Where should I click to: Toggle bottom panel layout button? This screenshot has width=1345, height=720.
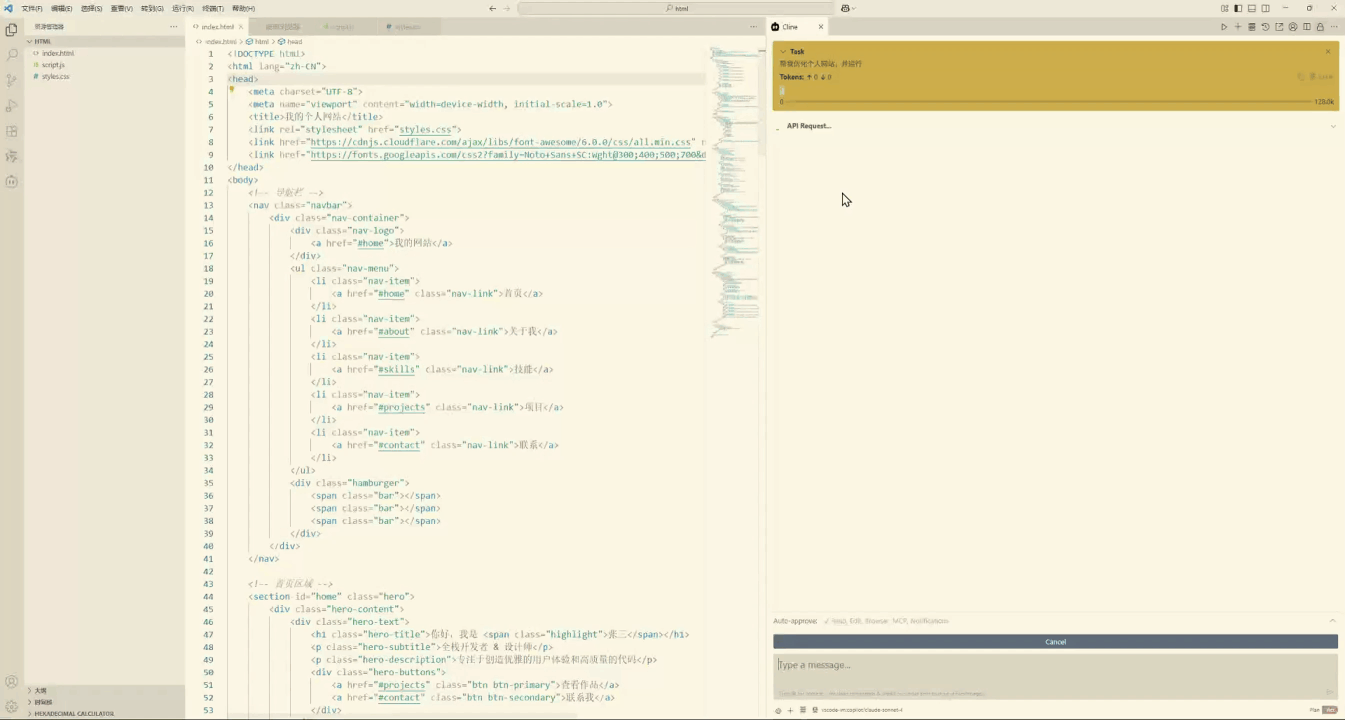click(x=1251, y=8)
